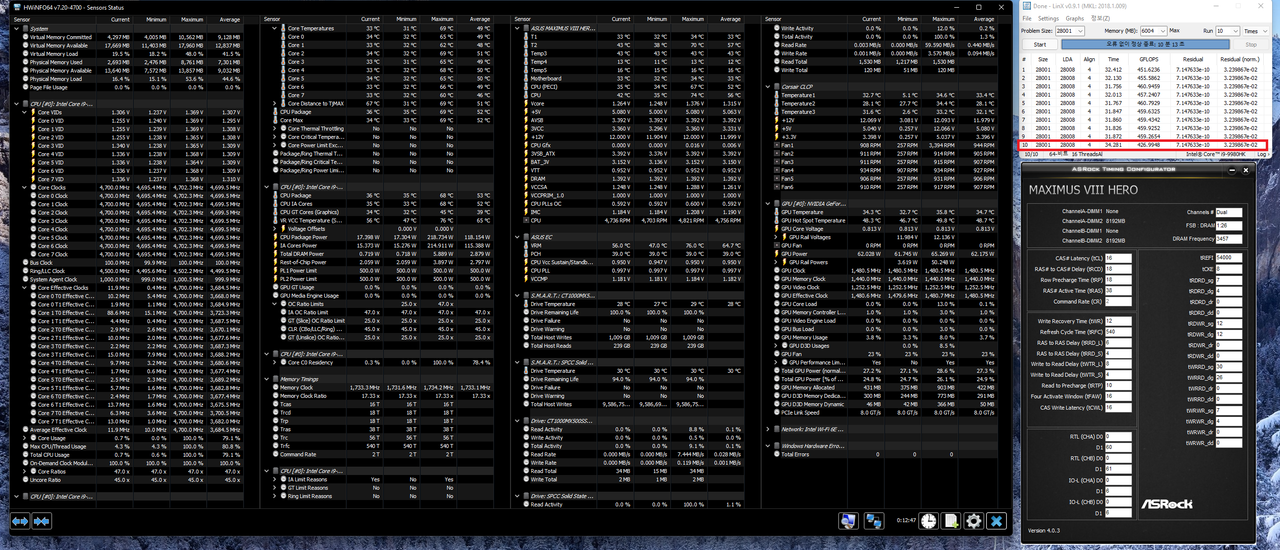
Task: Open the LinX File menu
Action: coord(1027,18)
